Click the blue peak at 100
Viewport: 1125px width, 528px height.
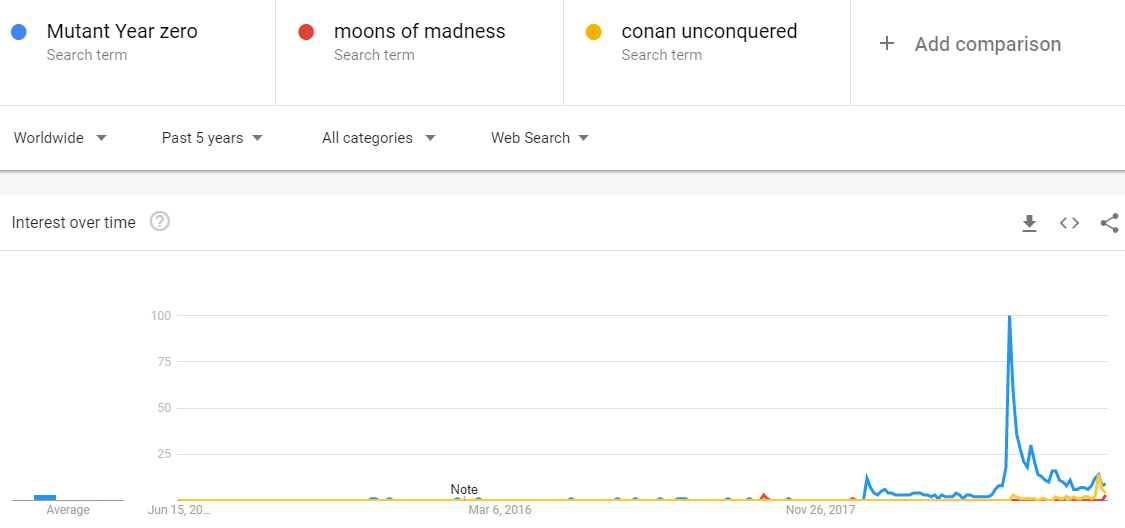(x=1009, y=316)
